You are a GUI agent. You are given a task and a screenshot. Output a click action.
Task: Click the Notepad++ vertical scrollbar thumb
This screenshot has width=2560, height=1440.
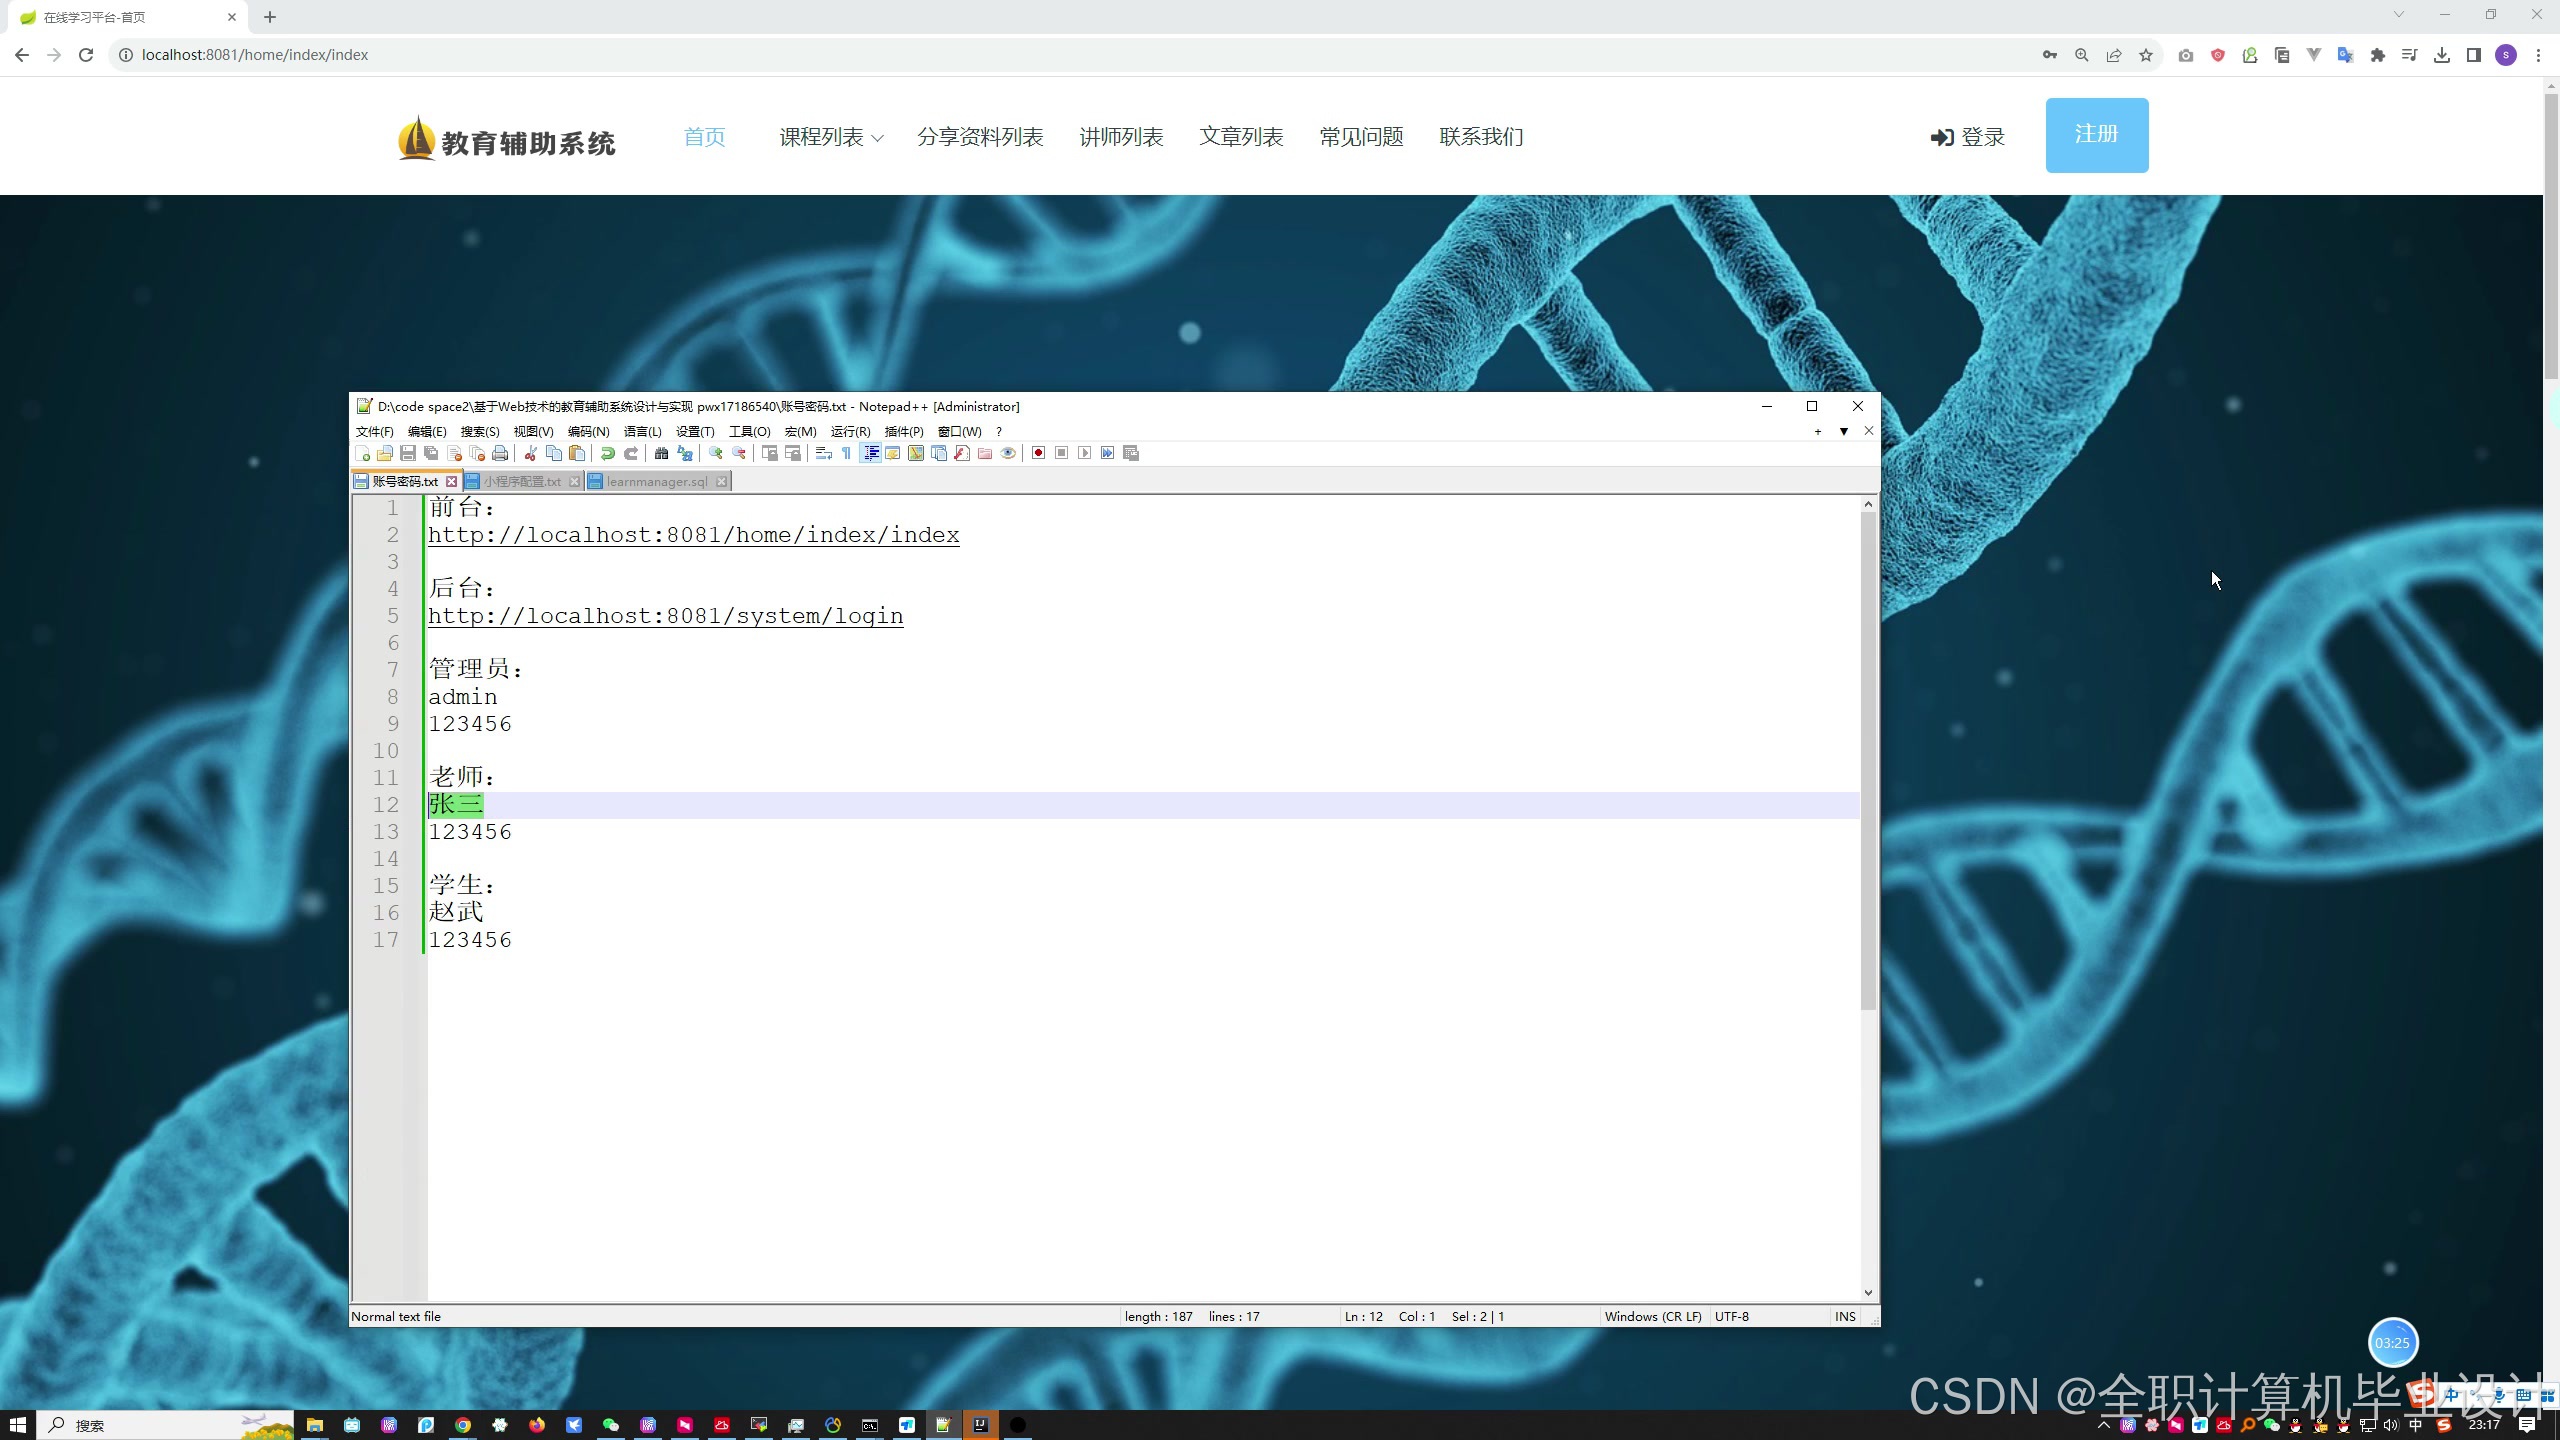pos(1867,760)
